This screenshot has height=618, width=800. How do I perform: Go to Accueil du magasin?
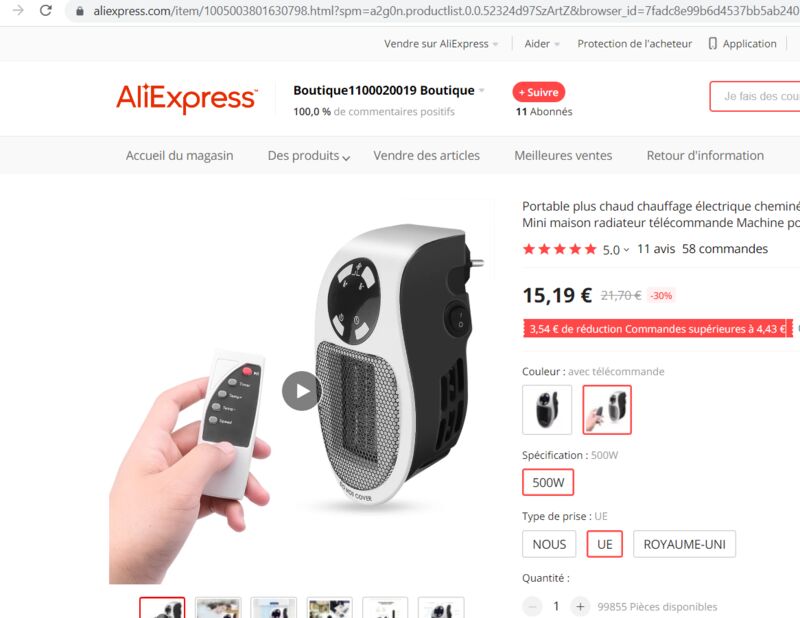(180, 156)
